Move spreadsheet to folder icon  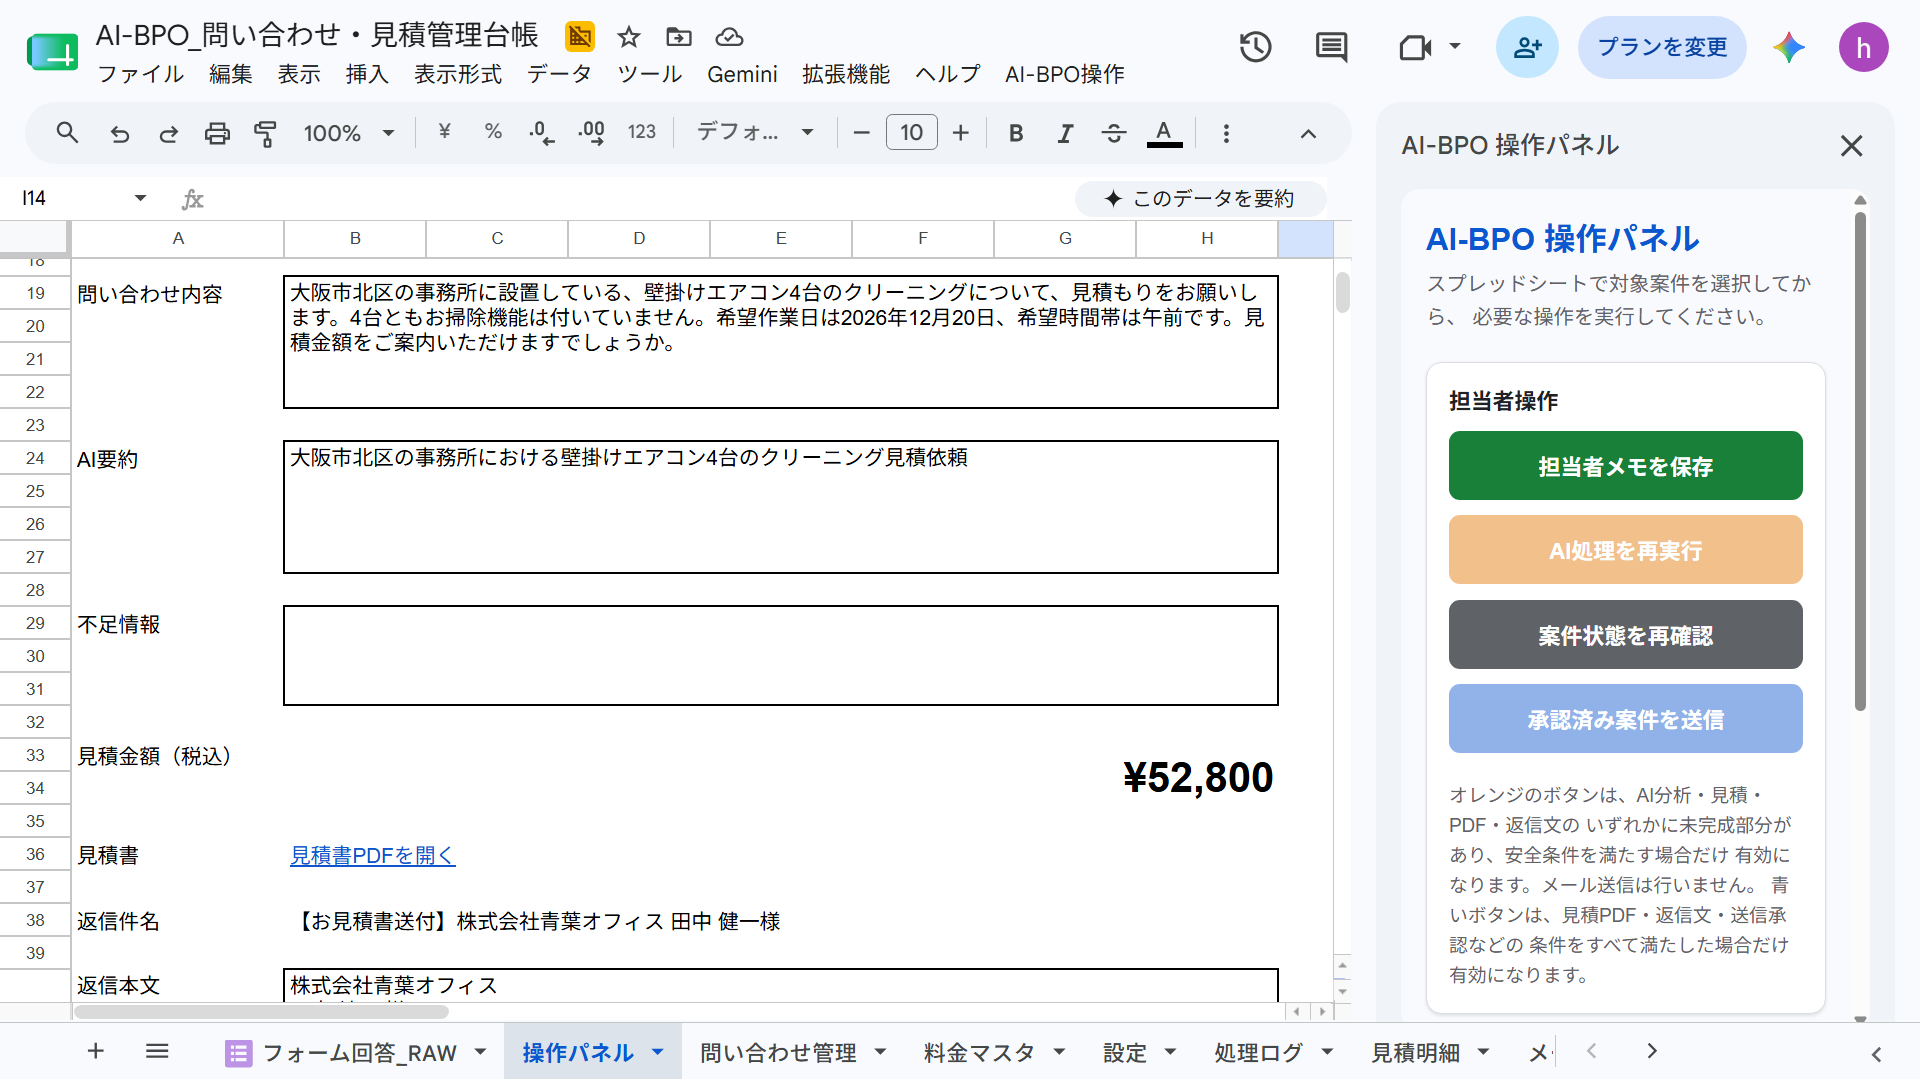coord(679,38)
